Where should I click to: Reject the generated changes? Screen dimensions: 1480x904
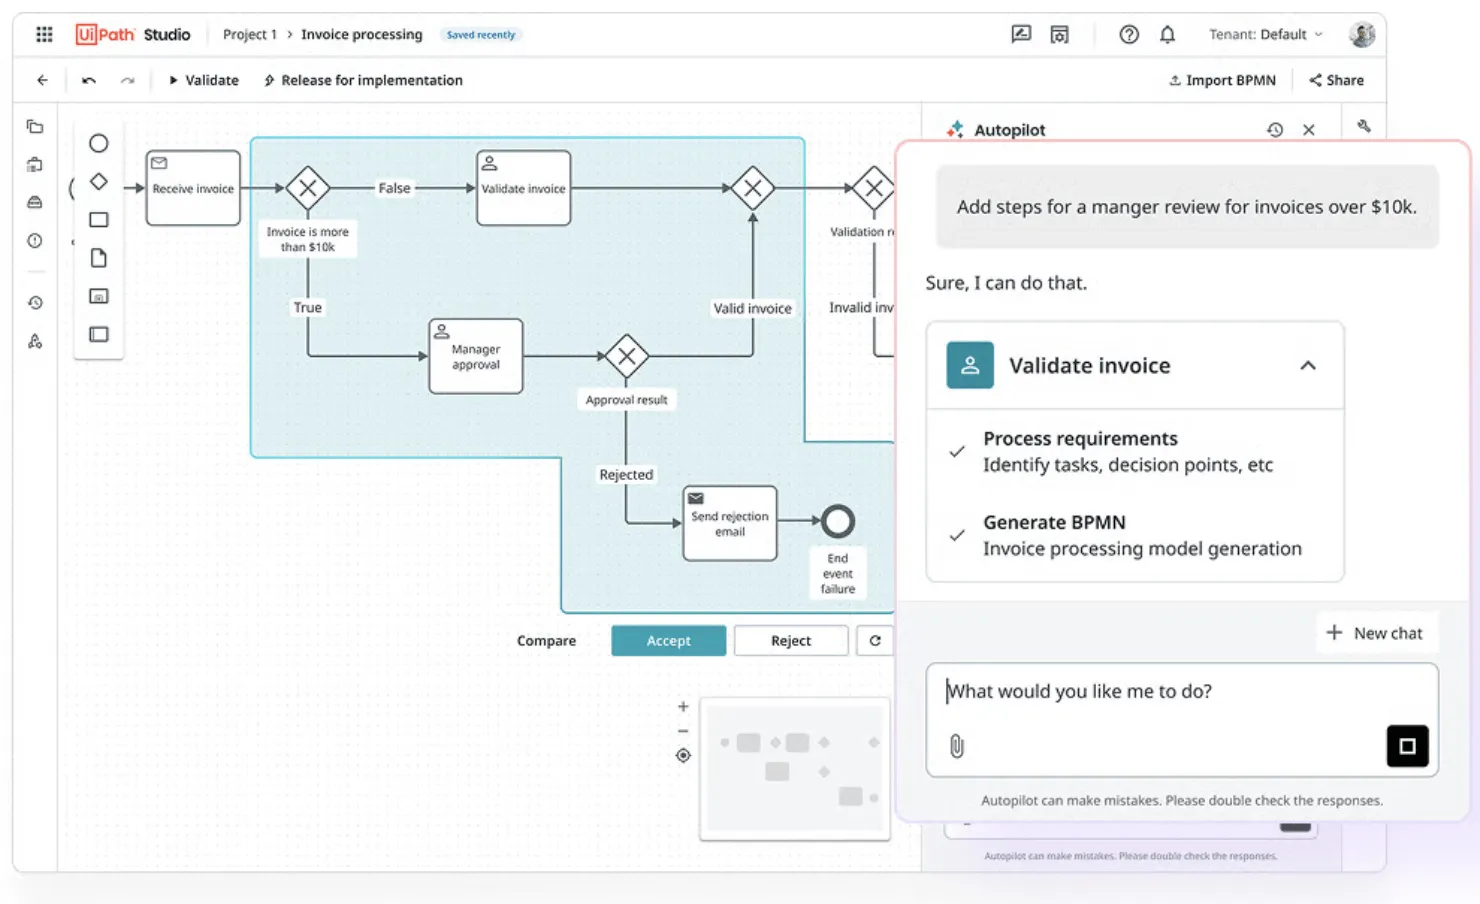tap(791, 641)
